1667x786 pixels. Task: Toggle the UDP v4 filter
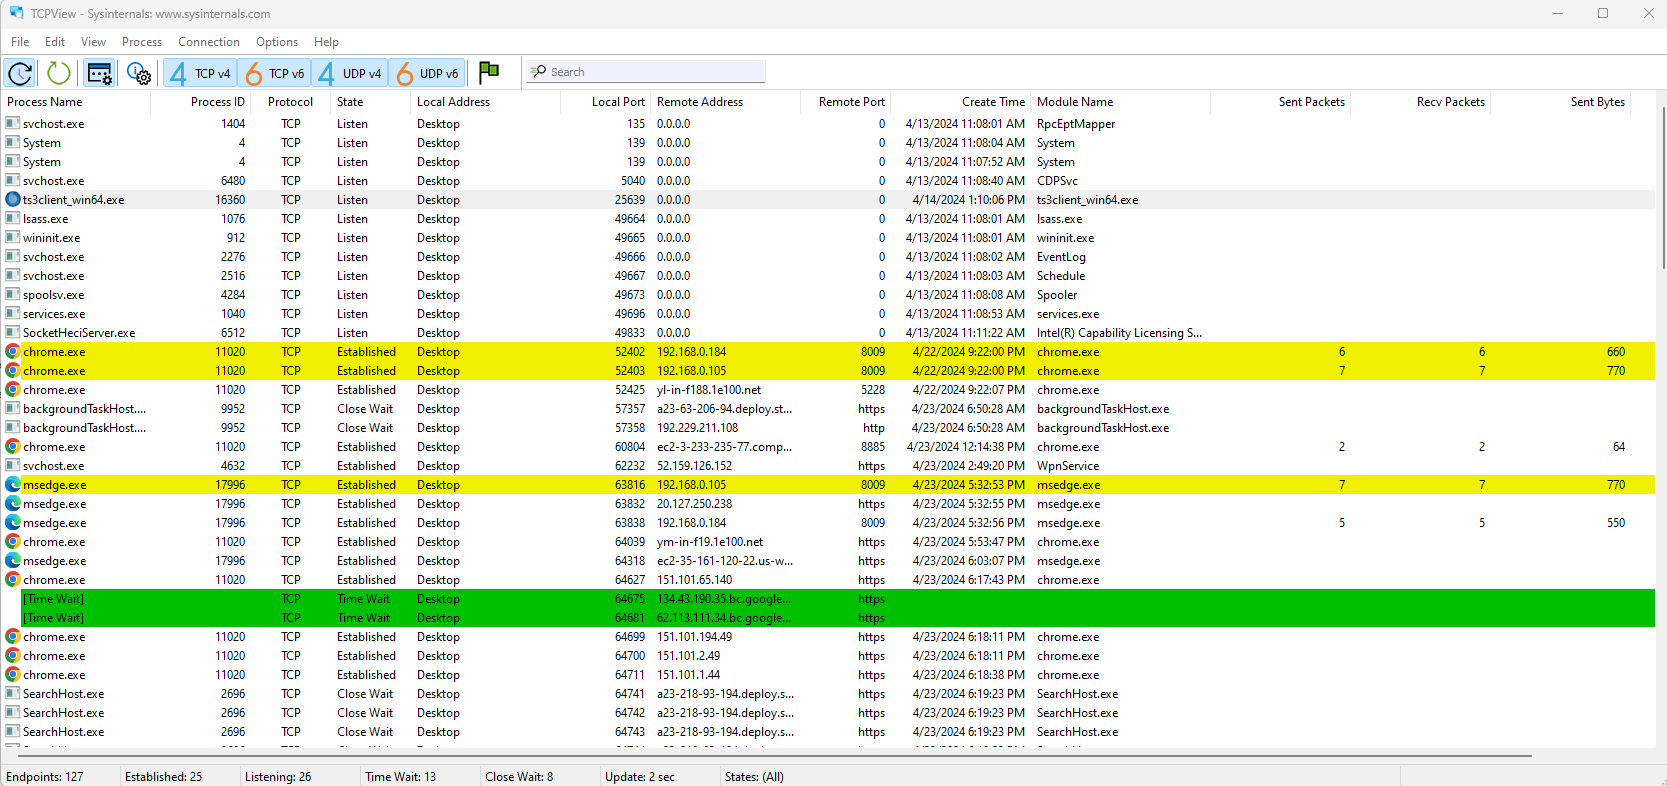coord(350,73)
